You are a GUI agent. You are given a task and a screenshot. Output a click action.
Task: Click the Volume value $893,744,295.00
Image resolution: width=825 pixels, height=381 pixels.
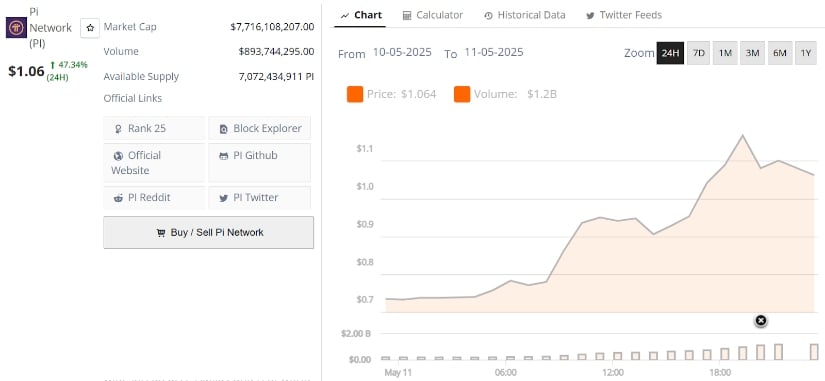pyautogui.click(x=276, y=51)
